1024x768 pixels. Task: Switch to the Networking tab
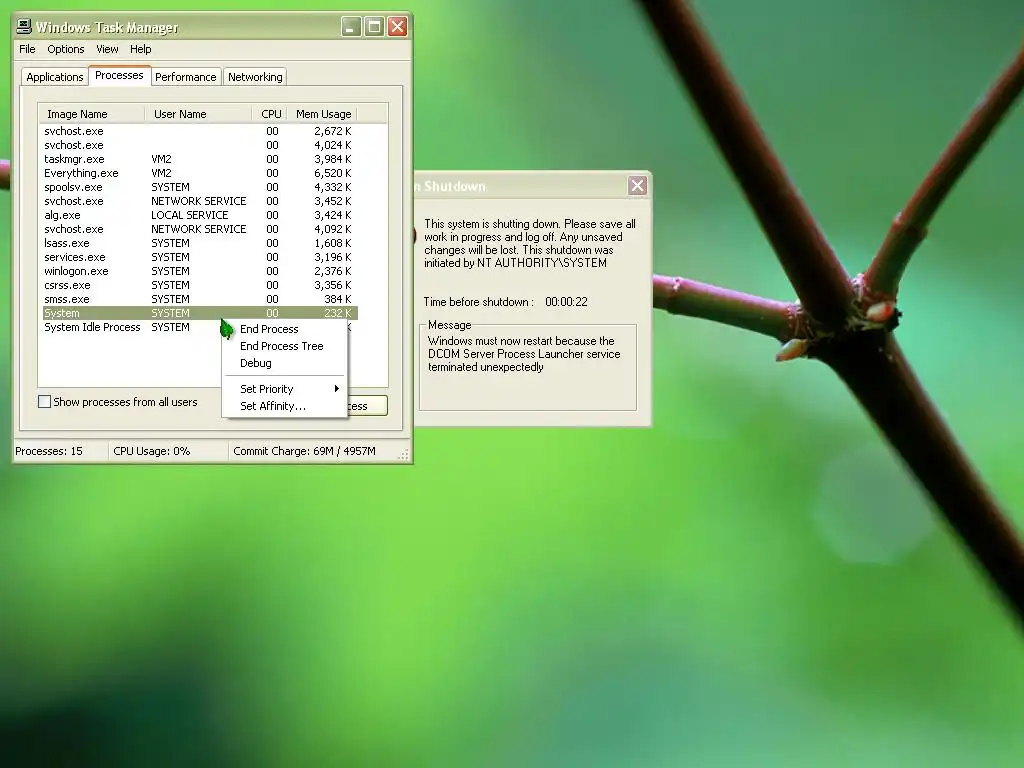[255, 77]
